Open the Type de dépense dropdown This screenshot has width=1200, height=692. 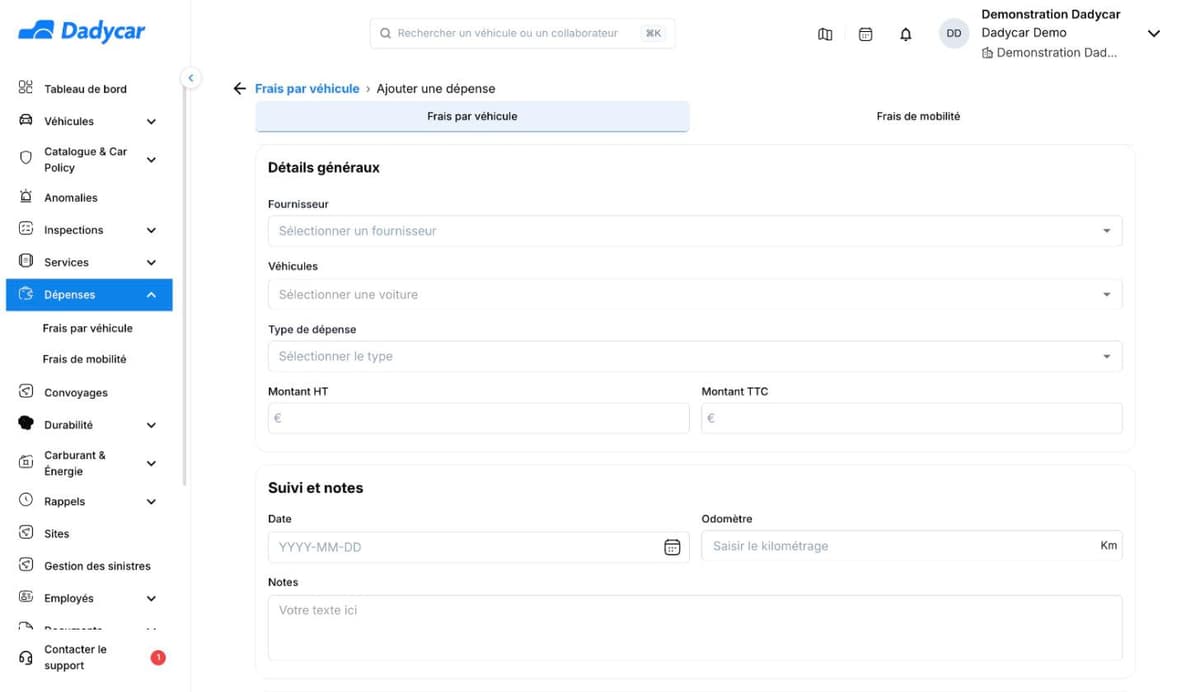695,356
